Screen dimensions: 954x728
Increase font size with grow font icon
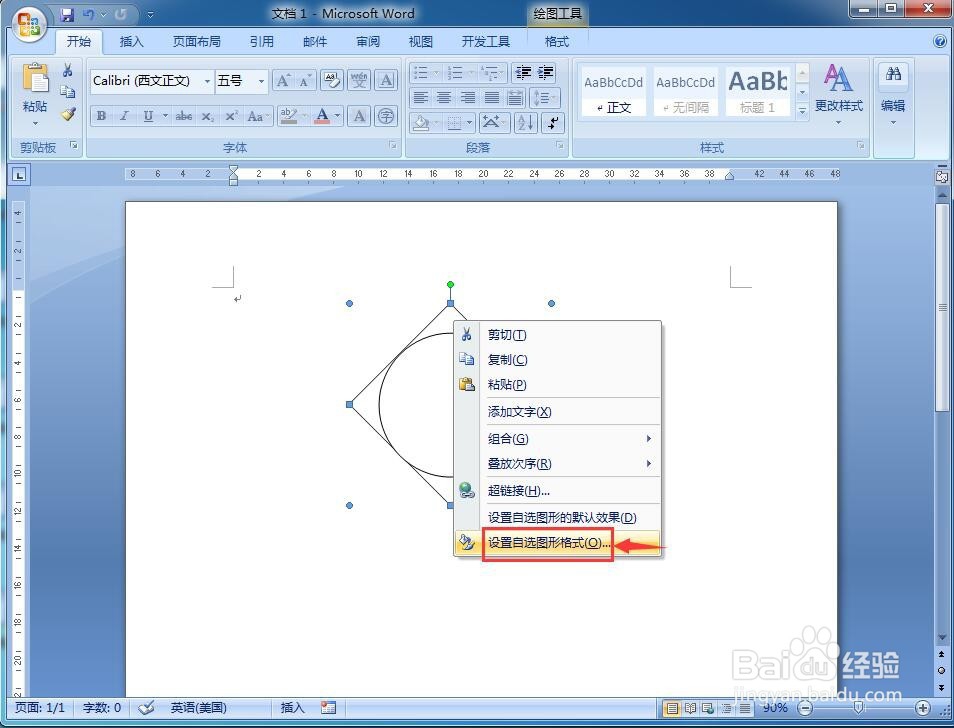[x=283, y=80]
